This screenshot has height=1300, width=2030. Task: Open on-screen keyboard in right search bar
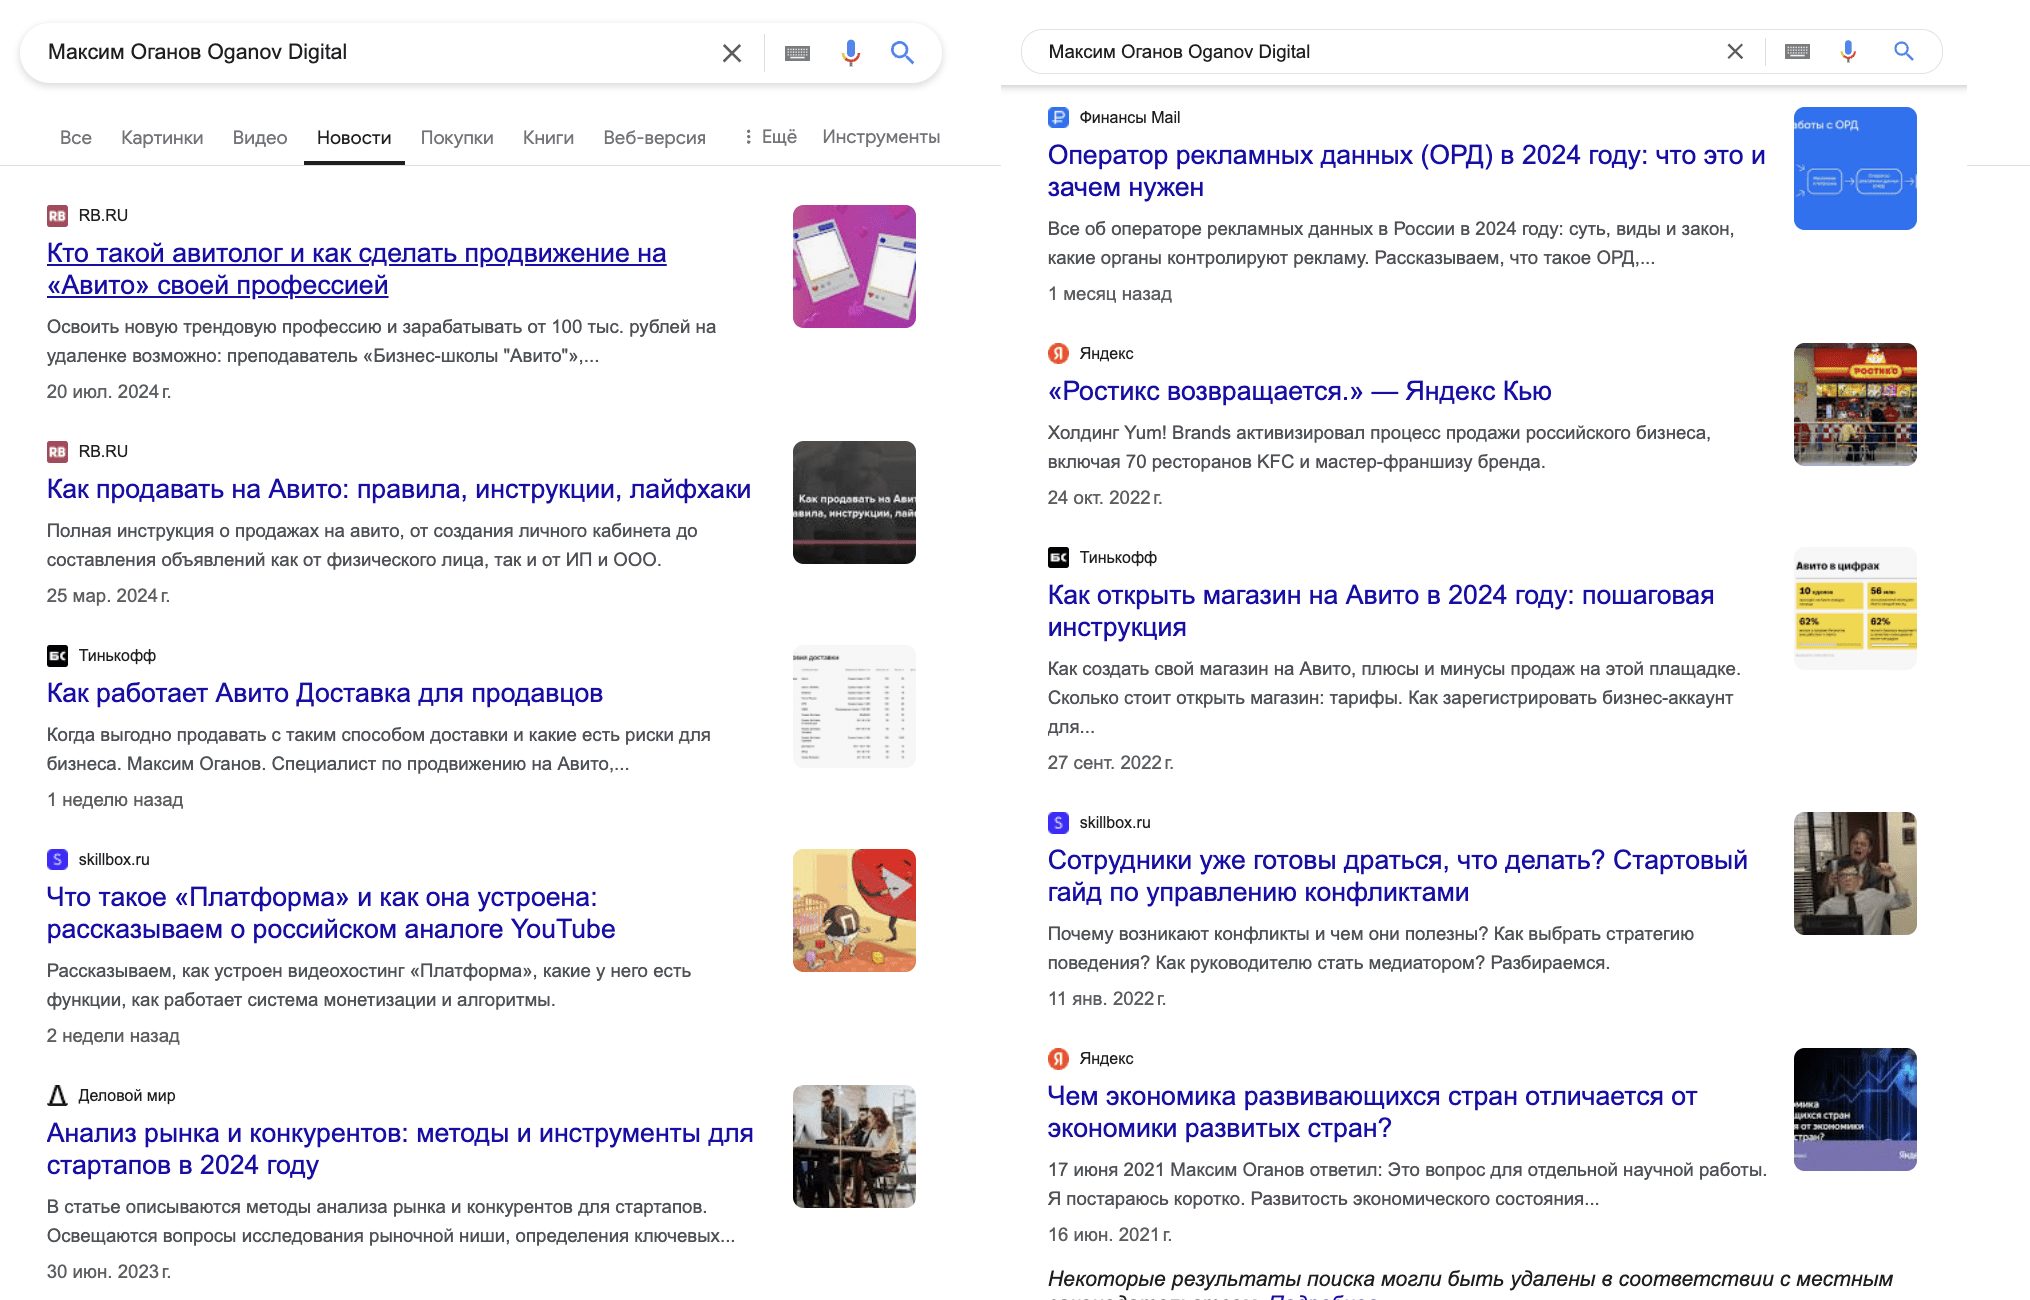pyautogui.click(x=1797, y=52)
